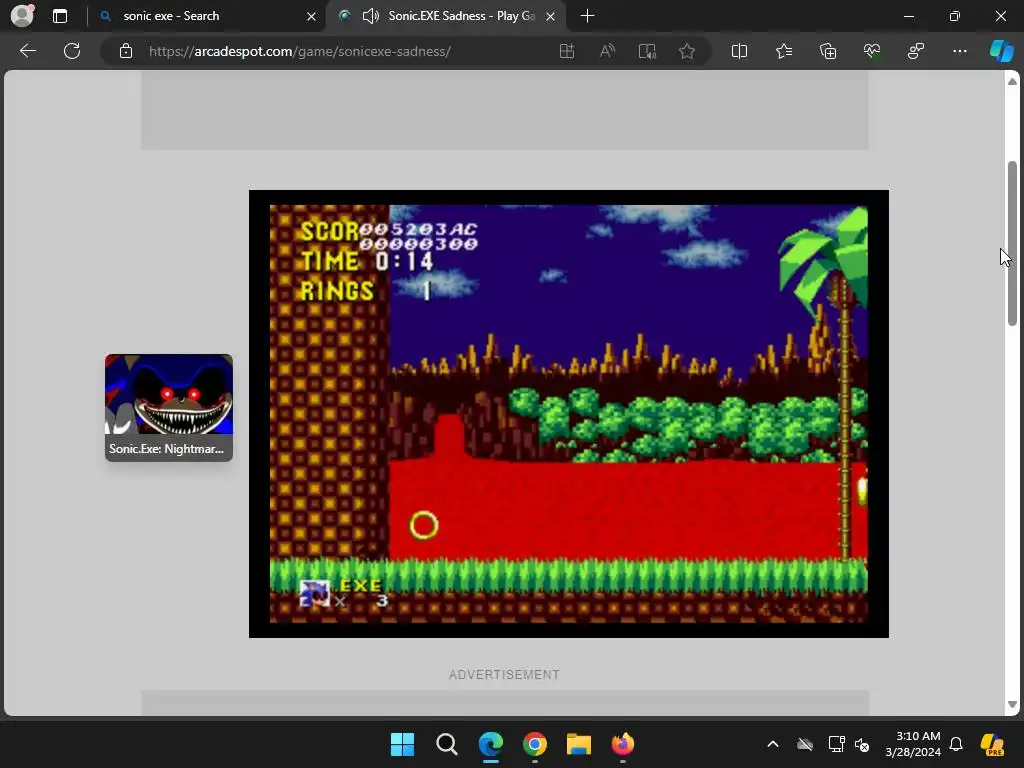Open the Favorites list

coord(784,51)
